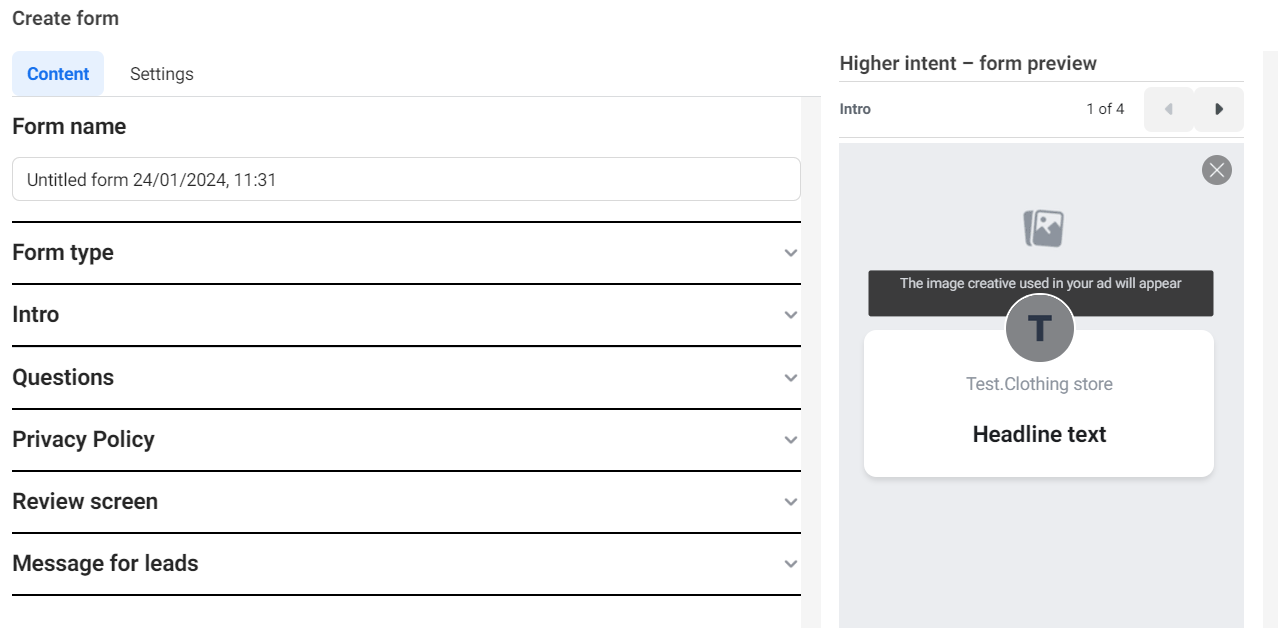Click the image placeholder icon in the preview
Screen dimensions: 1278x628
tap(1041, 227)
